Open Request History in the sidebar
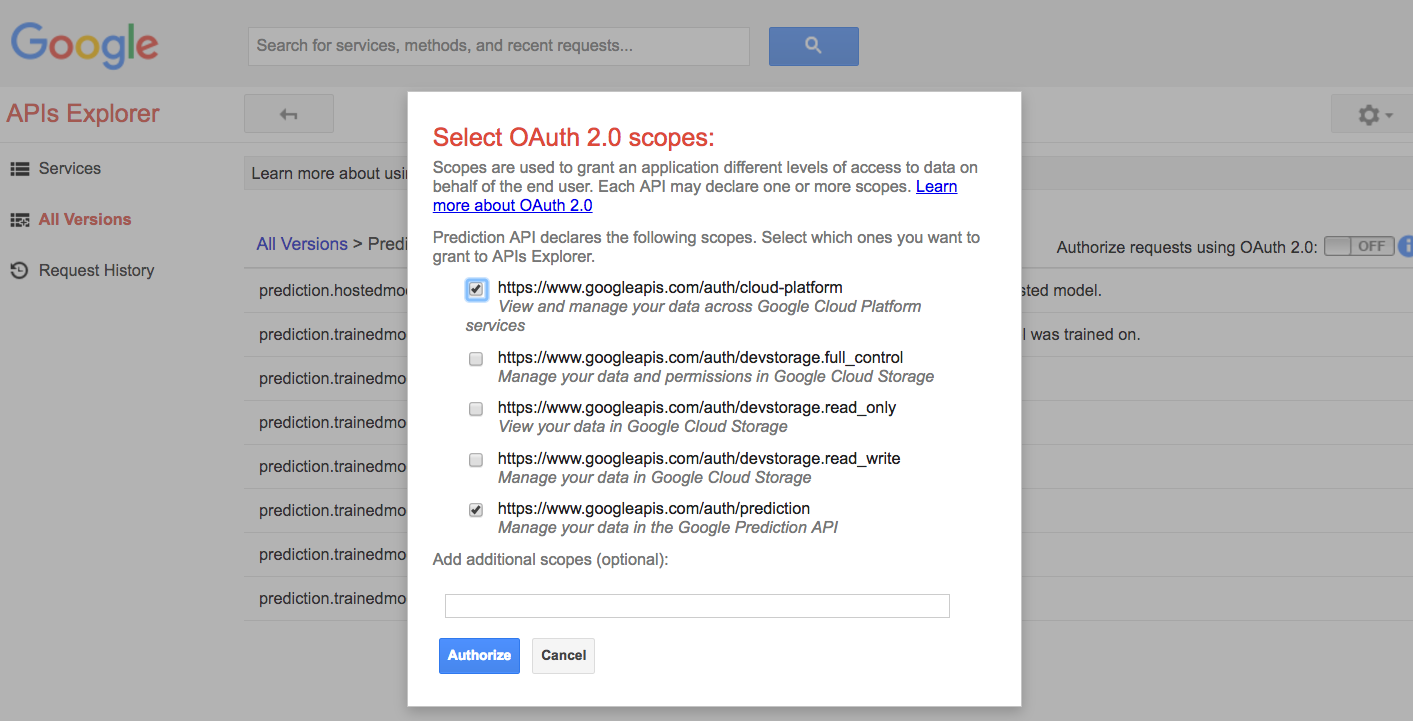Viewport: 1413px width, 721px height. pos(96,271)
